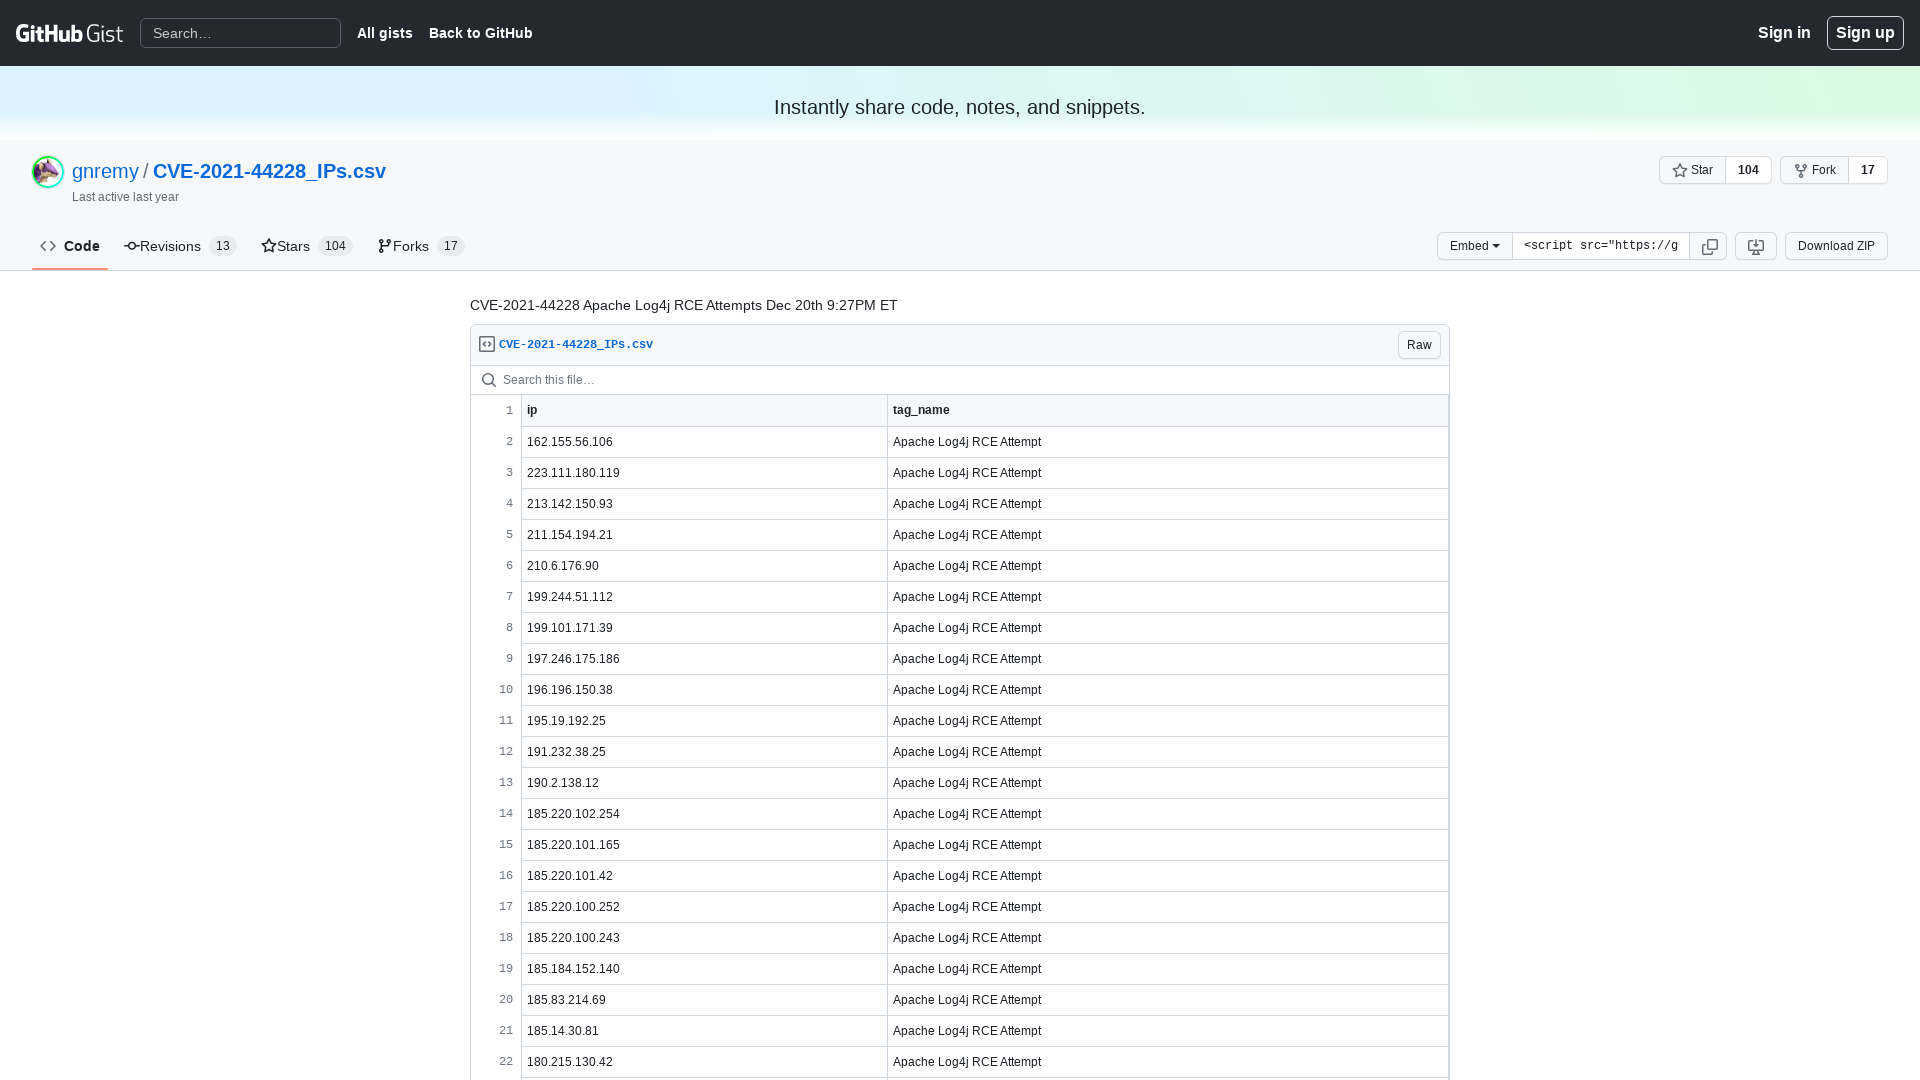
Task: Select IP cell 223.111.180.119
Action: [x=704, y=473]
